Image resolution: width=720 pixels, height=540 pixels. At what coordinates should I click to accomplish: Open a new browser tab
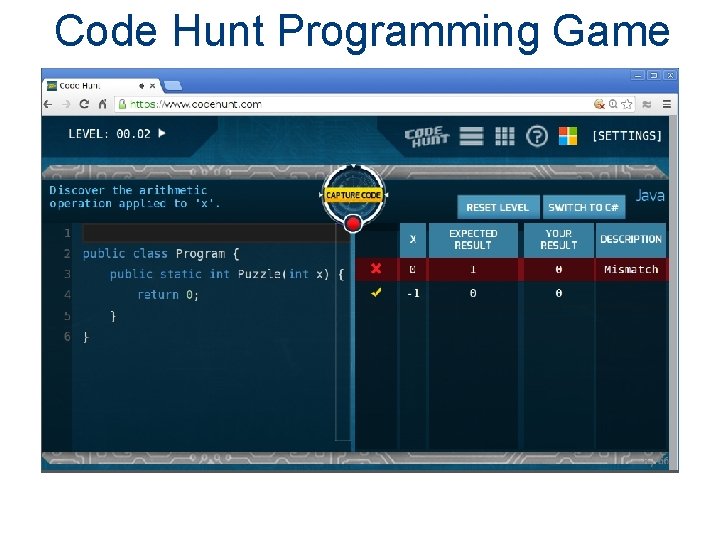(x=173, y=86)
